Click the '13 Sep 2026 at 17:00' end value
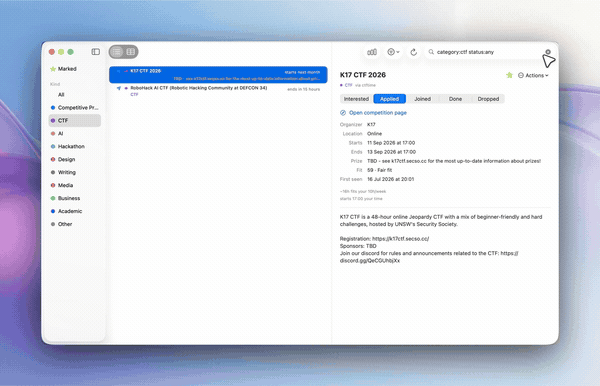This screenshot has height=386, width=600. (391, 152)
